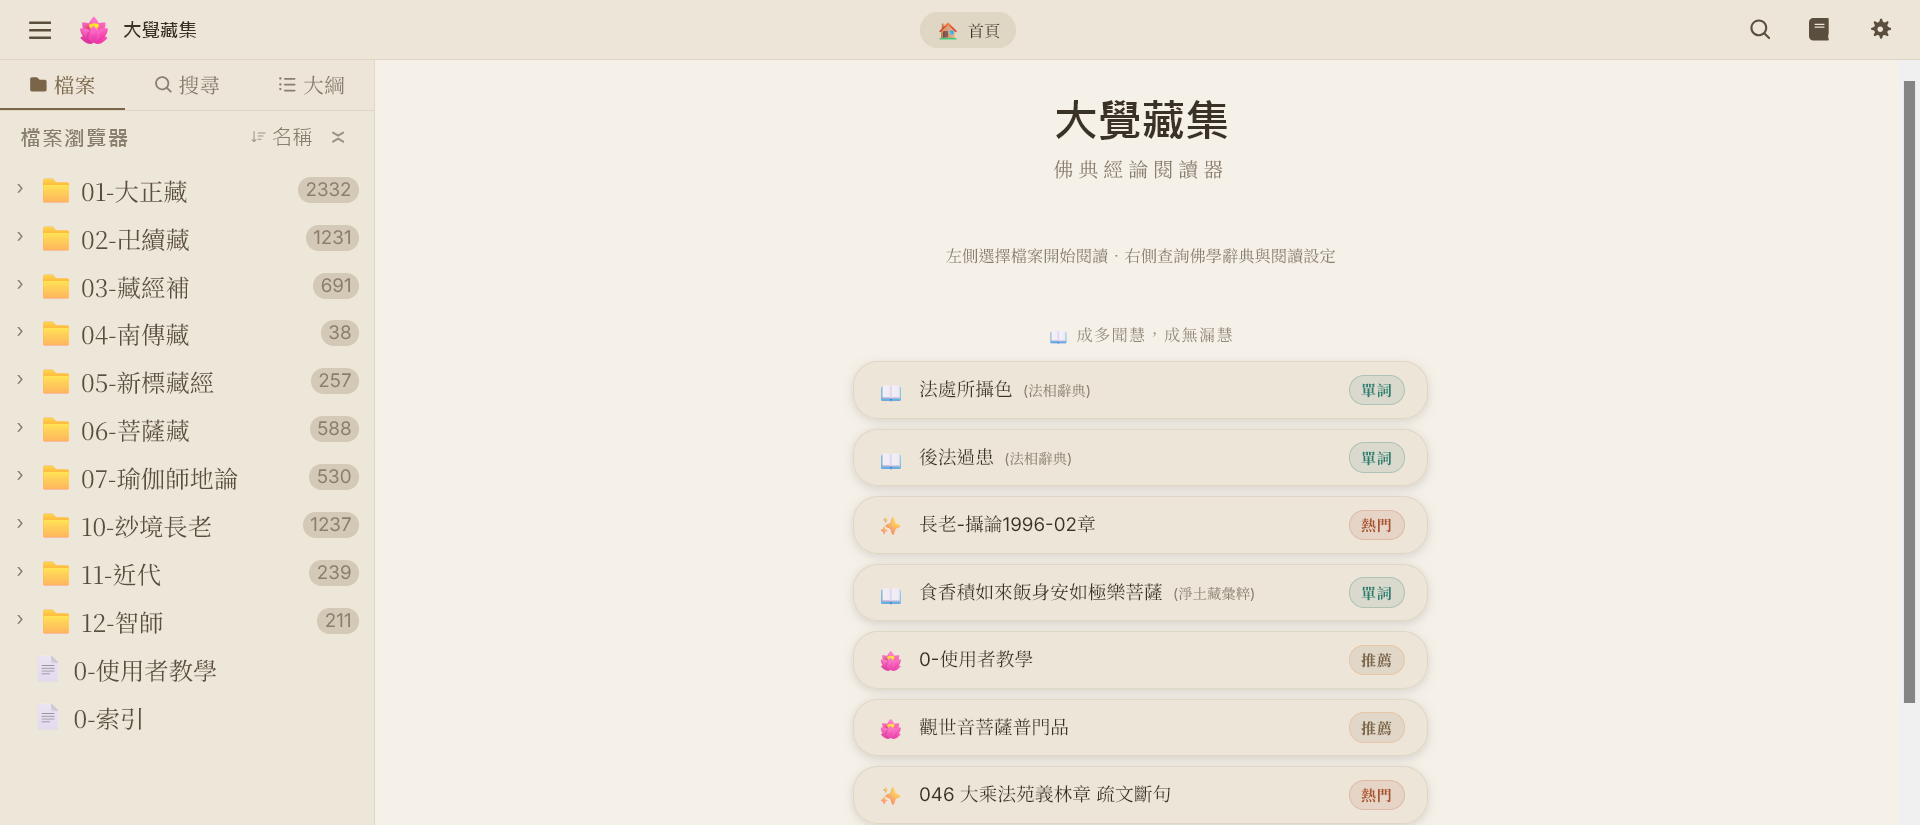Go to 首頁 home tab
The height and width of the screenshot is (825, 1920).
coord(968,31)
